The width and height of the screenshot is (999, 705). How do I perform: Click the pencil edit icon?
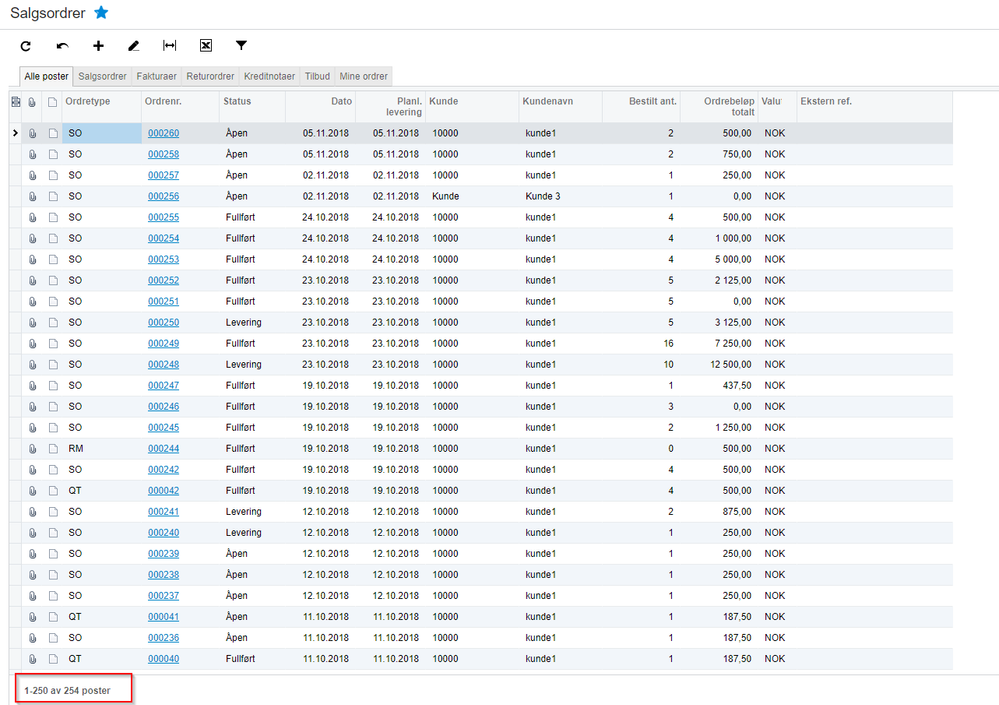pos(134,46)
